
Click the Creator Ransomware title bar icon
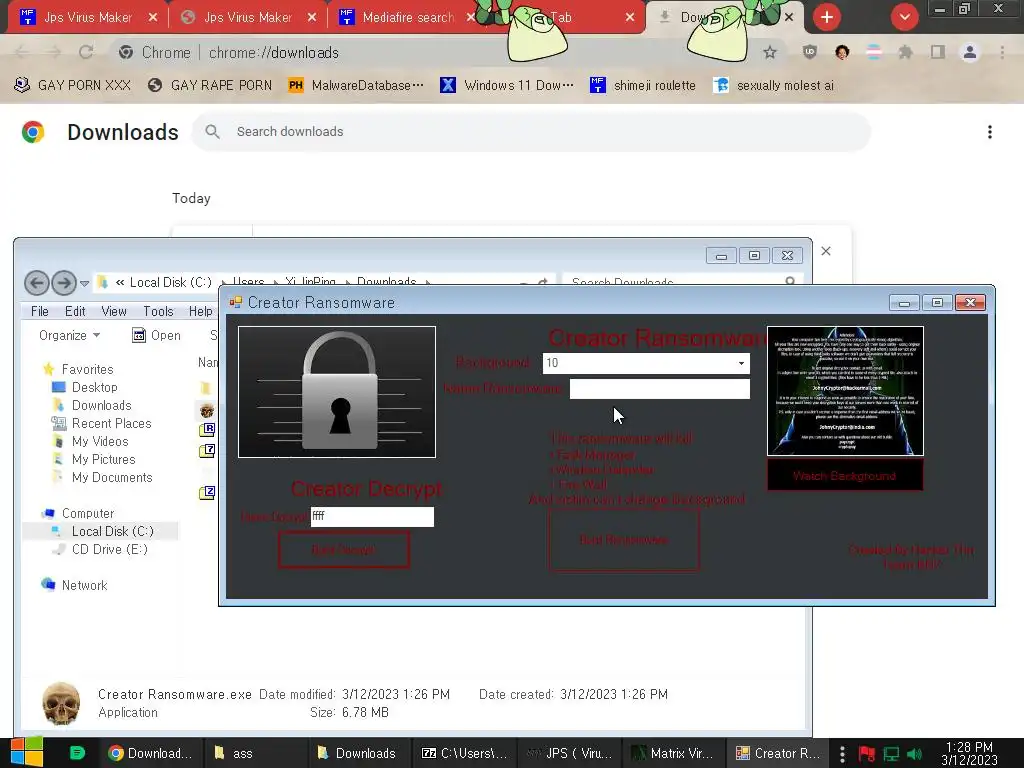[235, 302]
